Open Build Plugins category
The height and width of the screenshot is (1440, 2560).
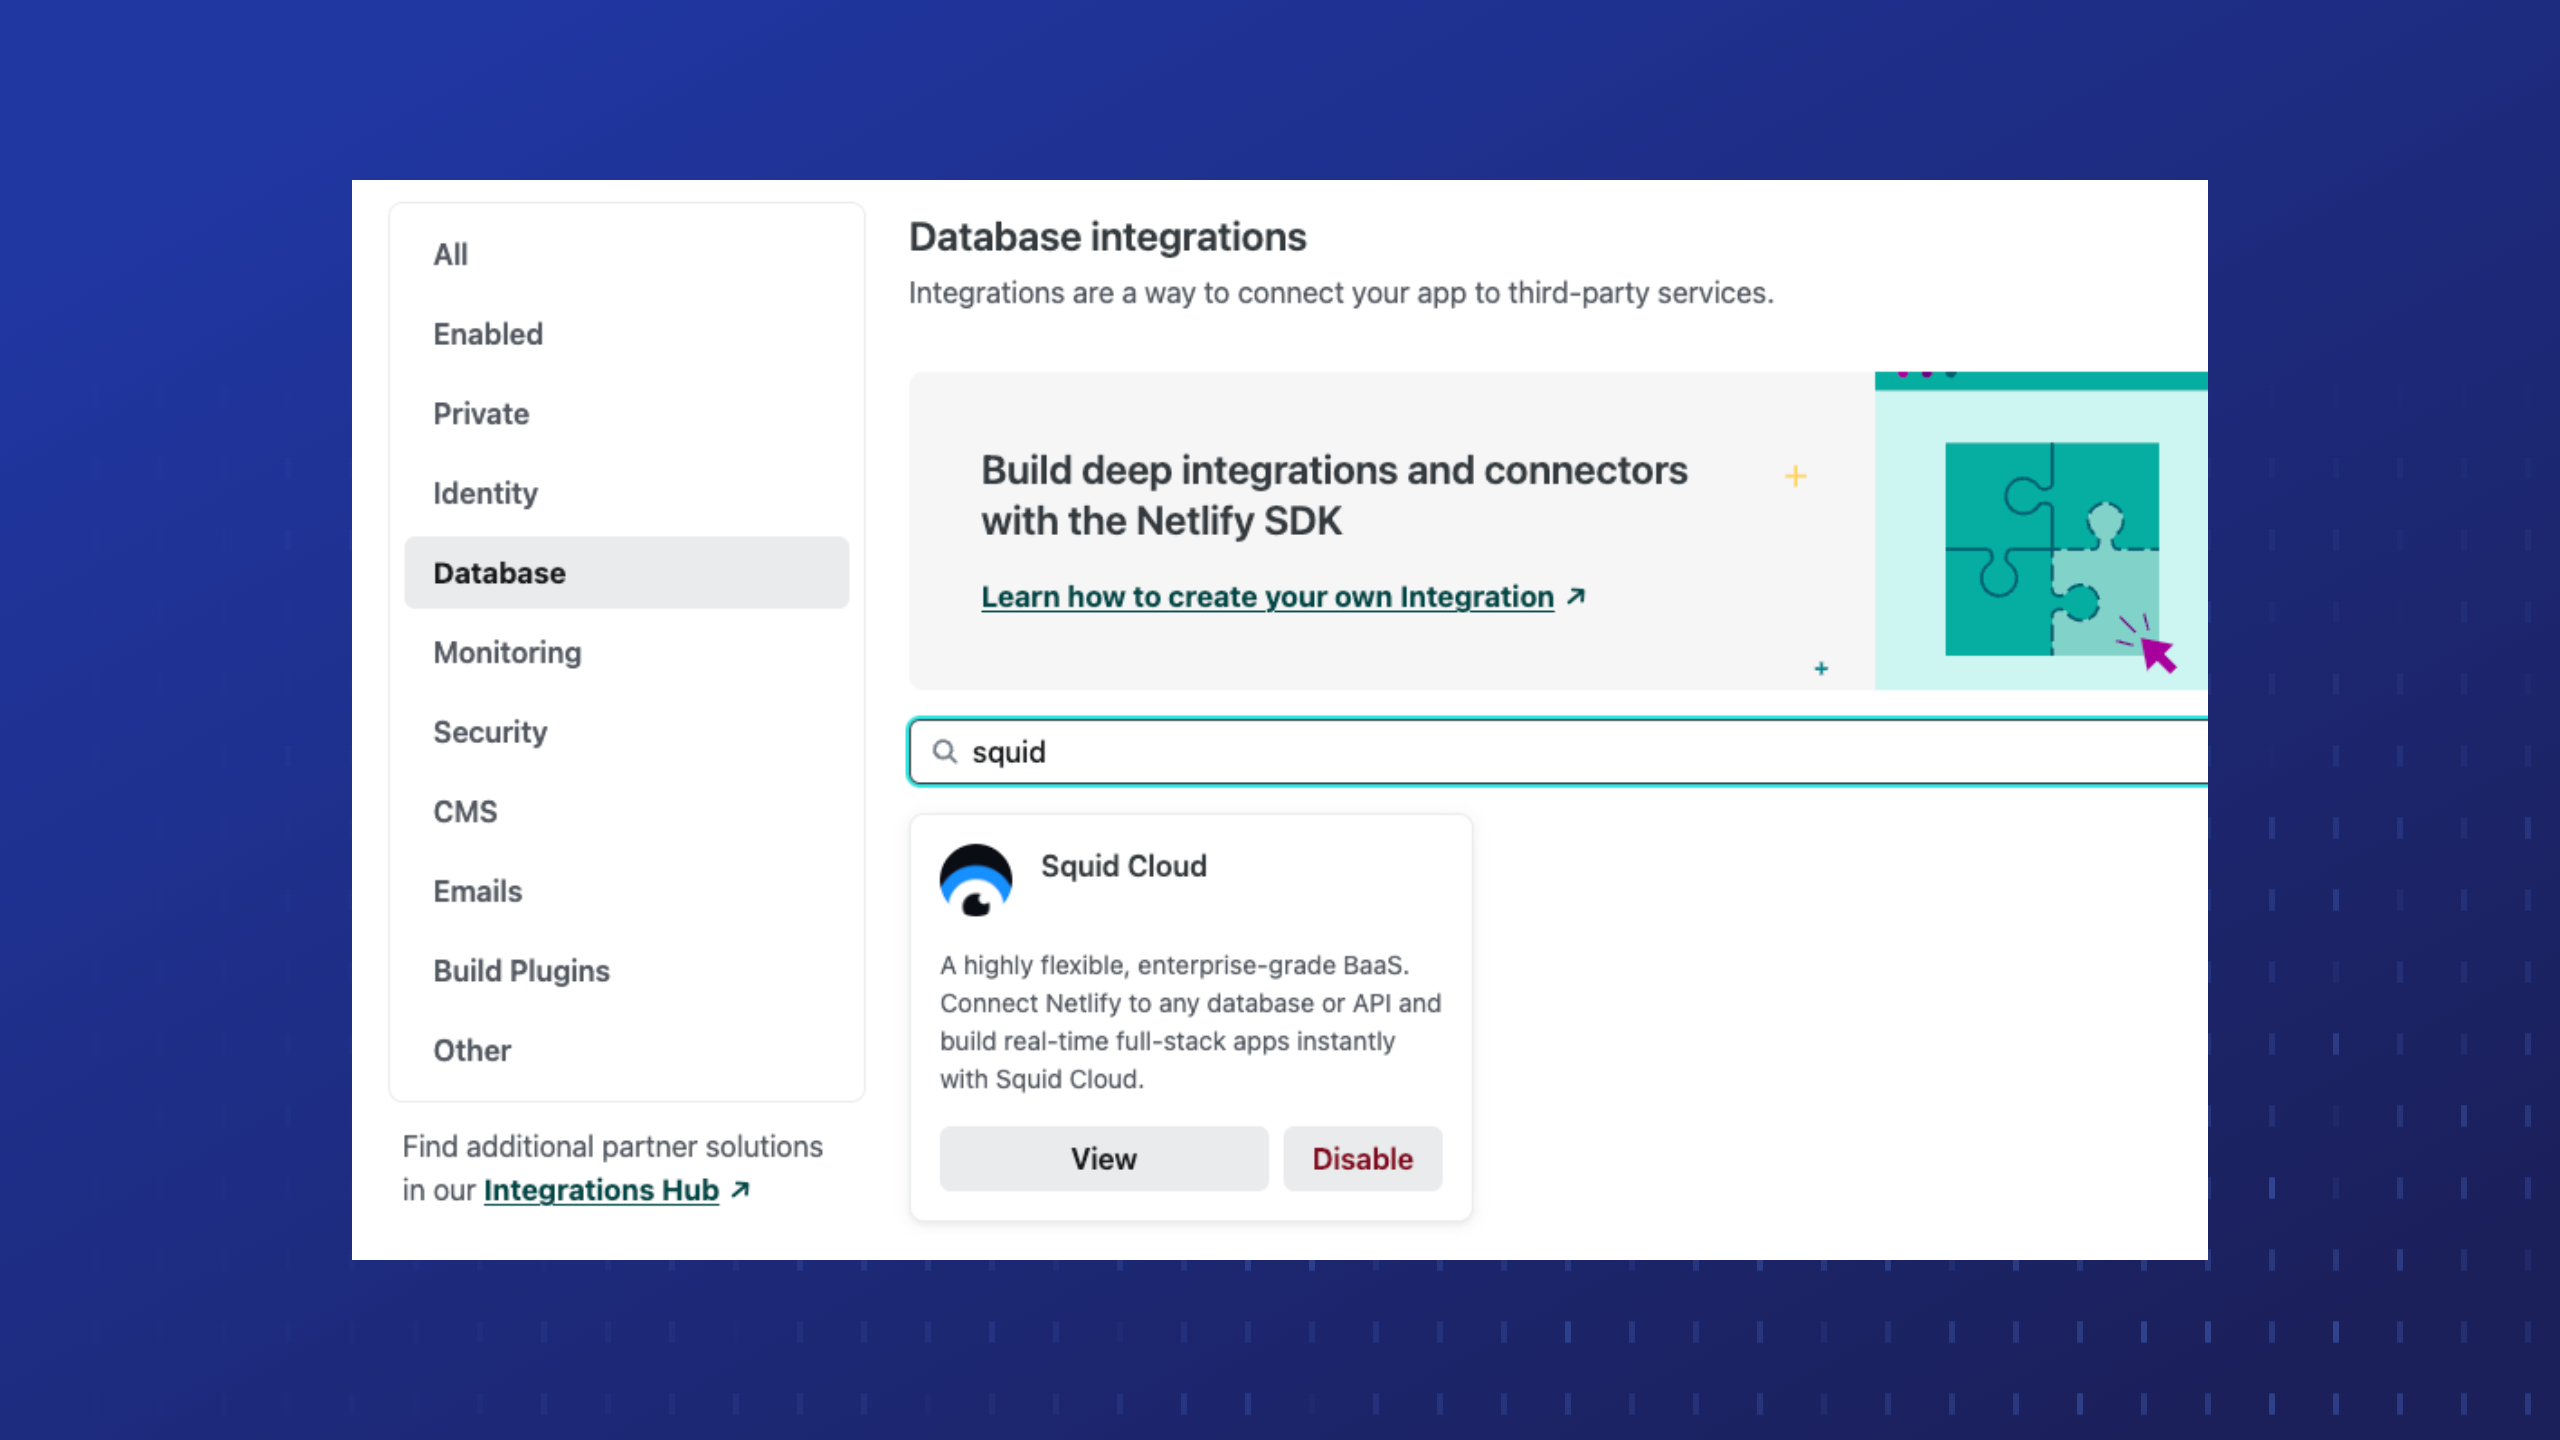pyautogui.click(x=521, y=970)
